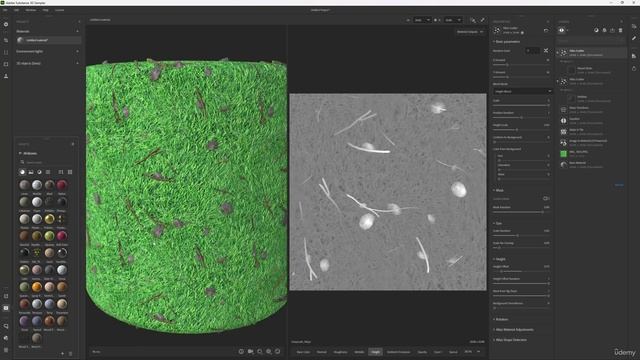Collapse the Size section
640x360 pixels.
point(498,223)
